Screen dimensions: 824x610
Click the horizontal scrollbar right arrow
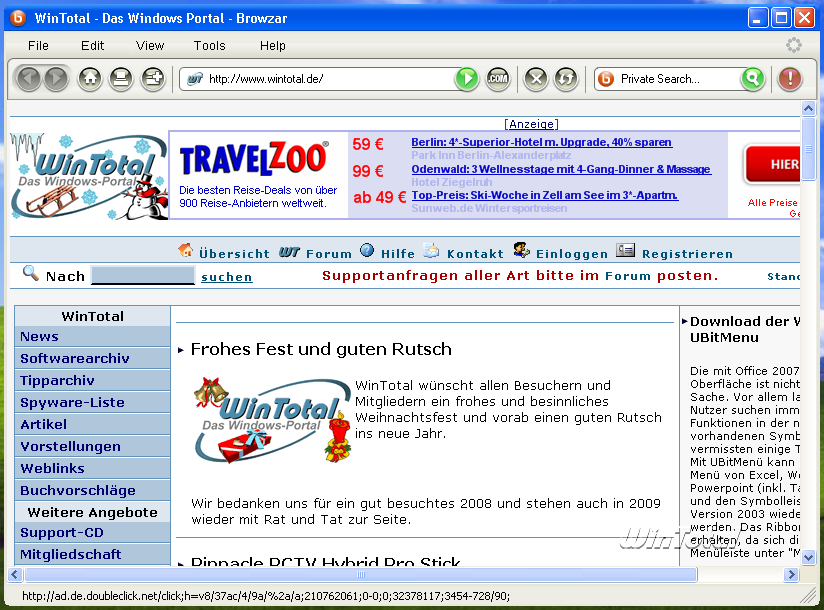[x=791, y=574]
